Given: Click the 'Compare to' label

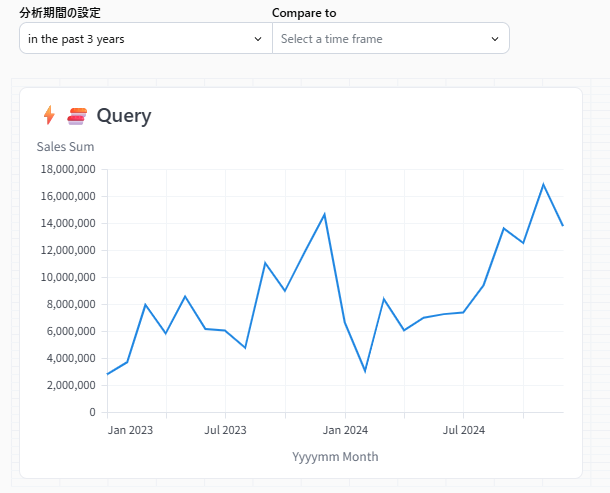Looking at the screenshot, I should [304, 13].
